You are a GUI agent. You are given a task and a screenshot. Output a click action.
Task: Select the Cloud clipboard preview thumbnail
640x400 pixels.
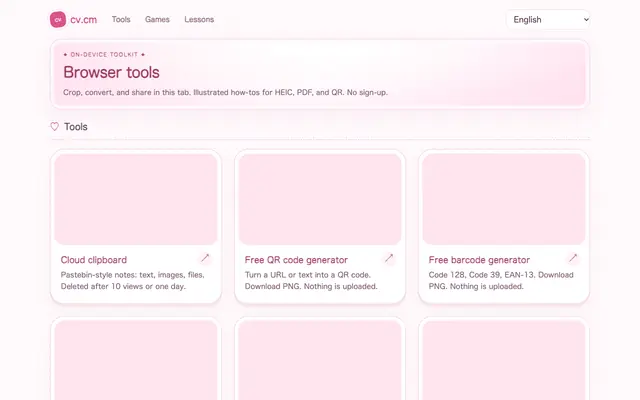[136, 199]
